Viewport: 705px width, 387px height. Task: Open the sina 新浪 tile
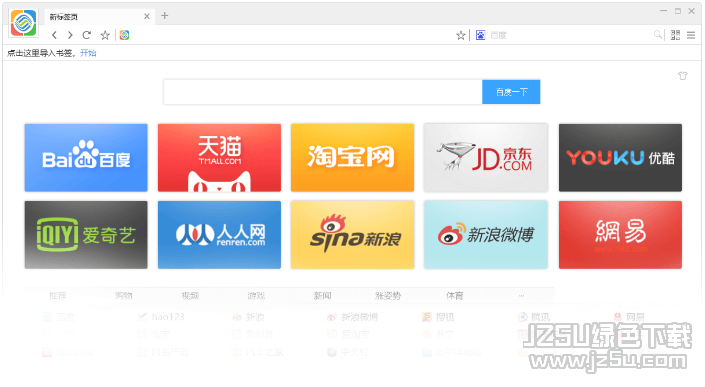pyautogui.click(x=352, y=235)
